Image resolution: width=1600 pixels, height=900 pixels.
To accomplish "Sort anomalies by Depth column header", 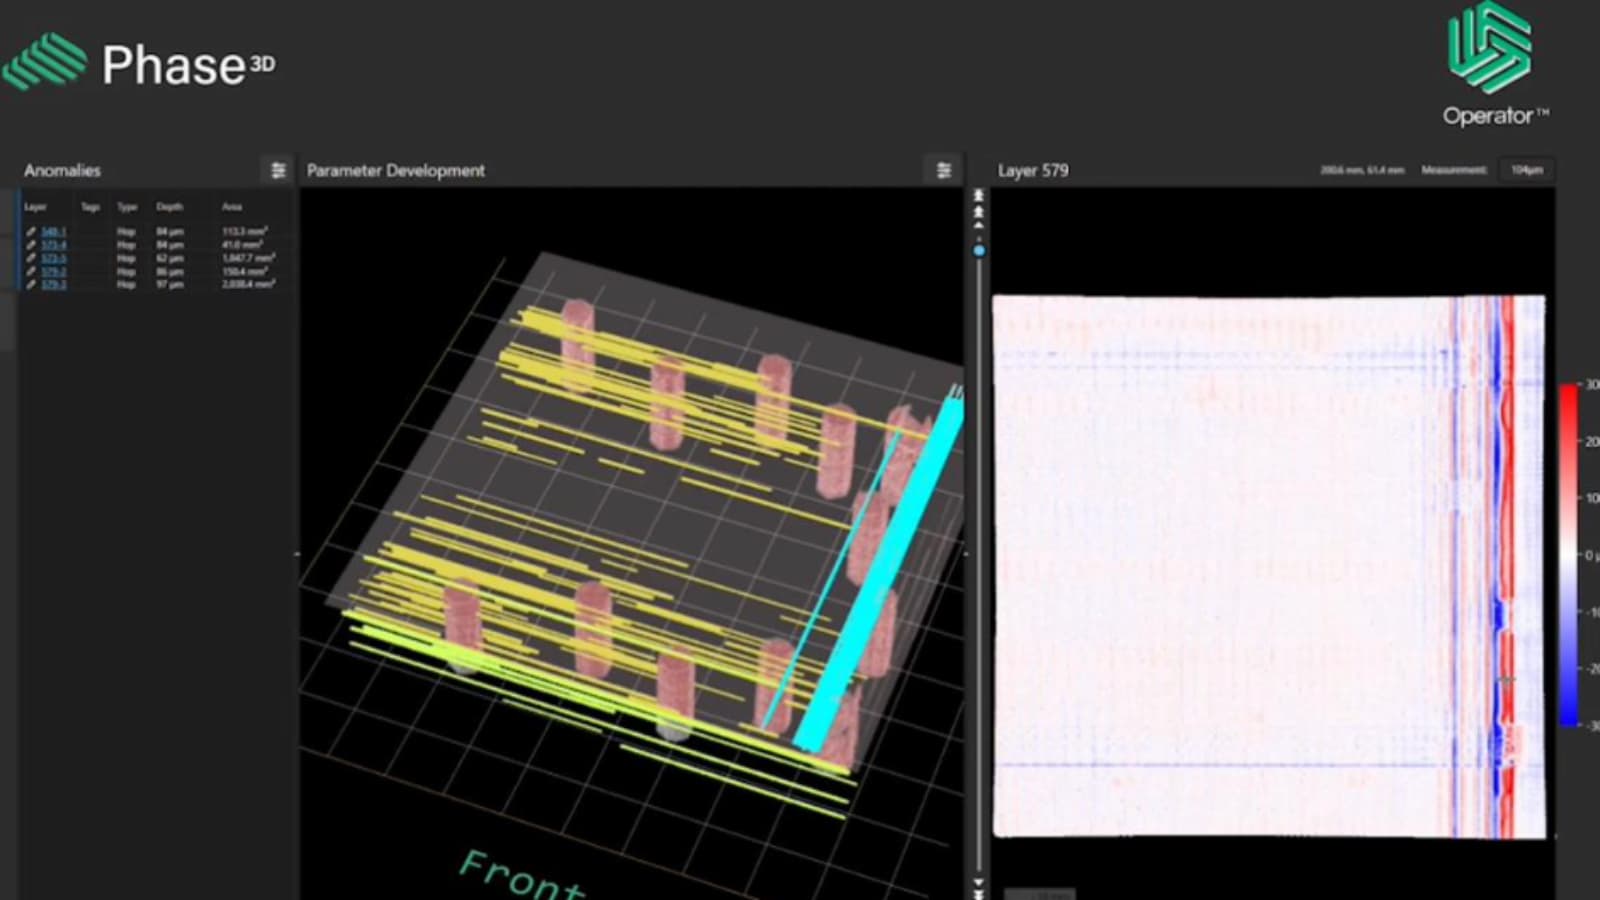I will click(169, 207).
